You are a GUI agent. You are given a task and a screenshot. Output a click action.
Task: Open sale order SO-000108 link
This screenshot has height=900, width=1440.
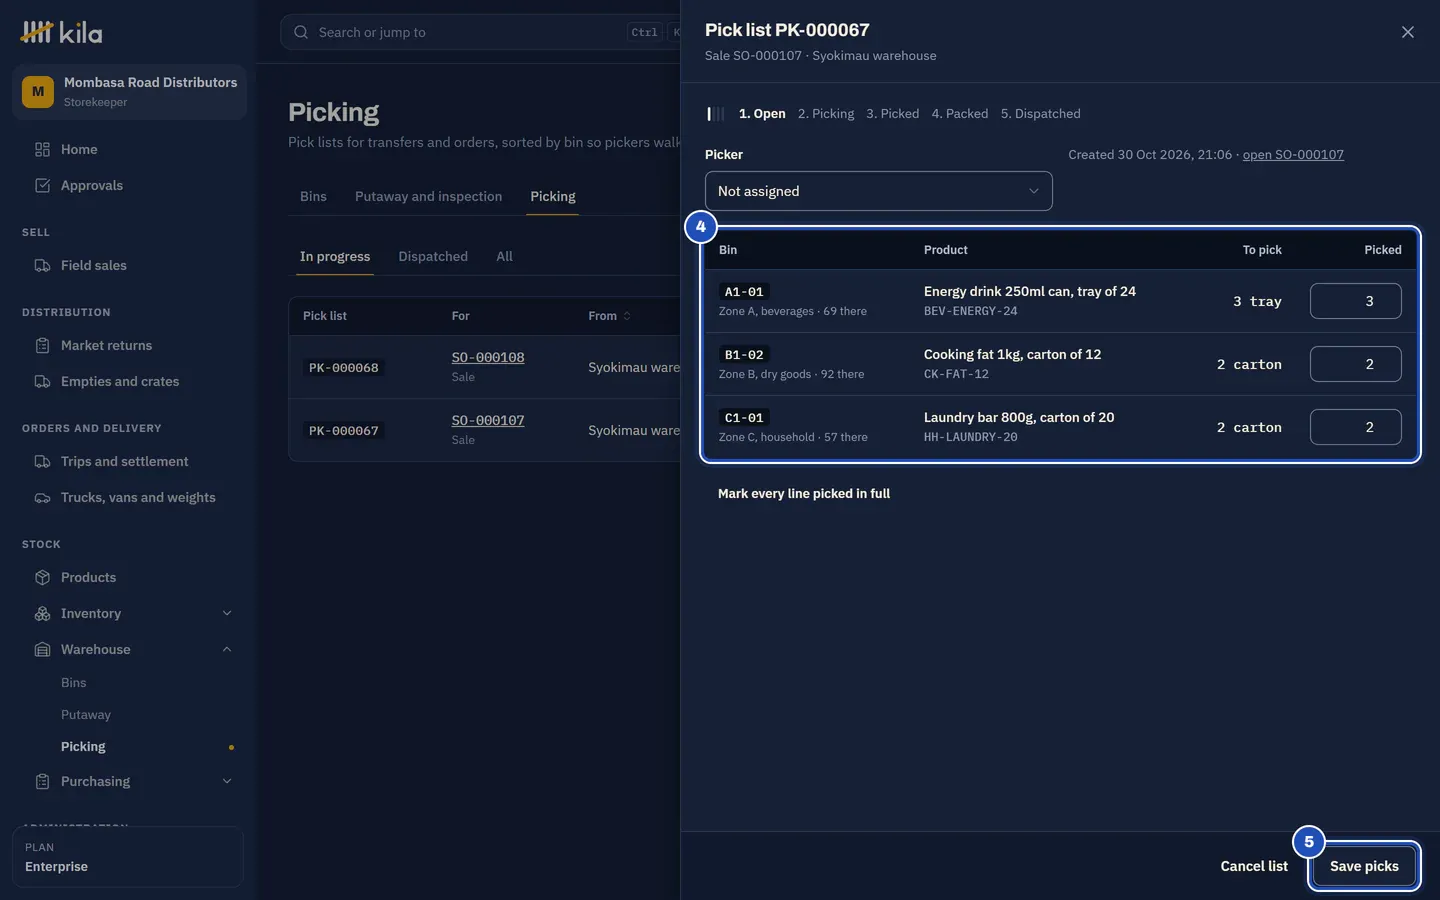pos(488,357)
